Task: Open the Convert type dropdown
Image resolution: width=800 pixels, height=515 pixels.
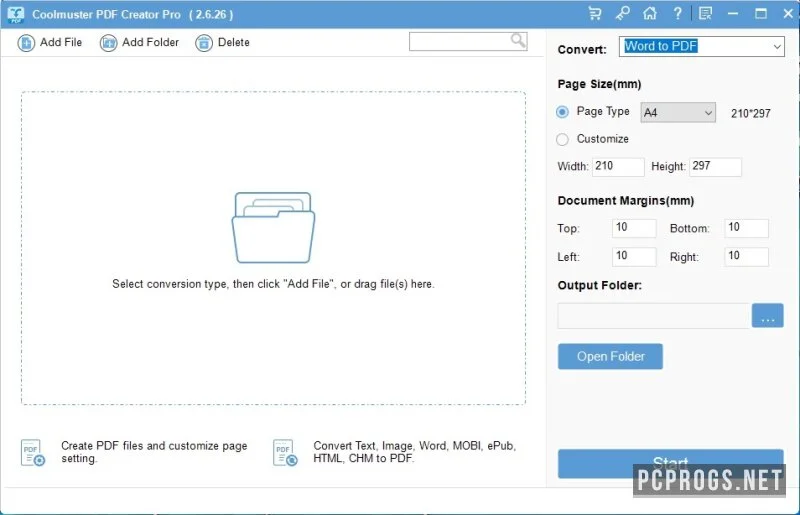Action: pyautogui.click(x=702, y=46)
